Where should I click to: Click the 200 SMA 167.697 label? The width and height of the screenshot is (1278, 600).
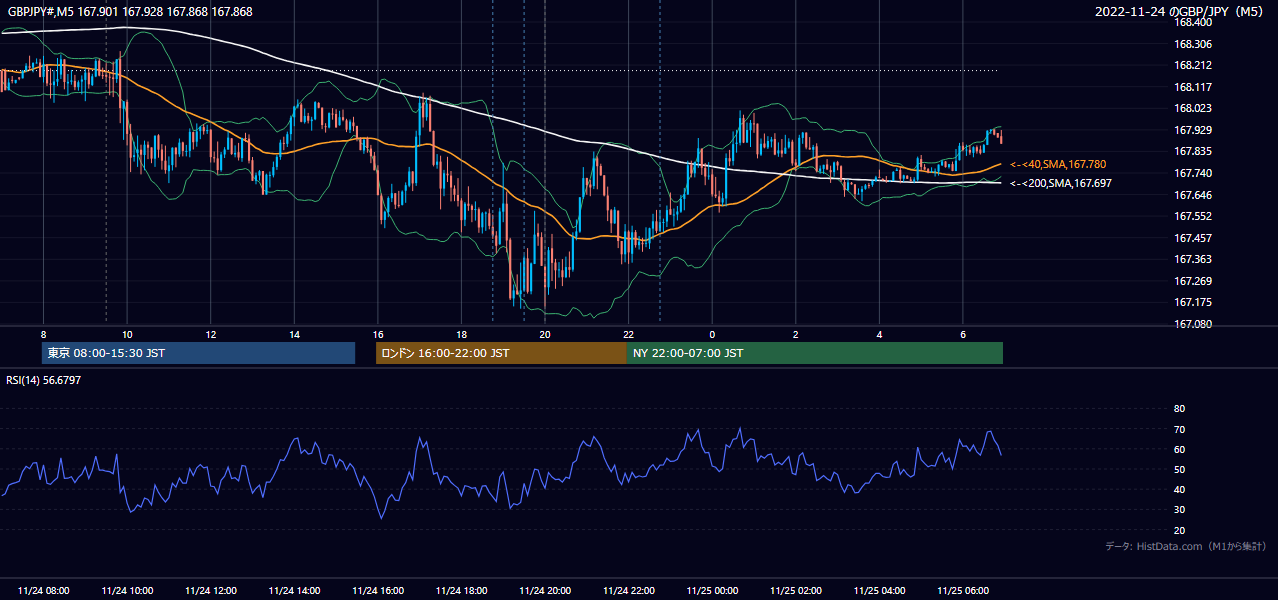click(x=1060, y=183)
